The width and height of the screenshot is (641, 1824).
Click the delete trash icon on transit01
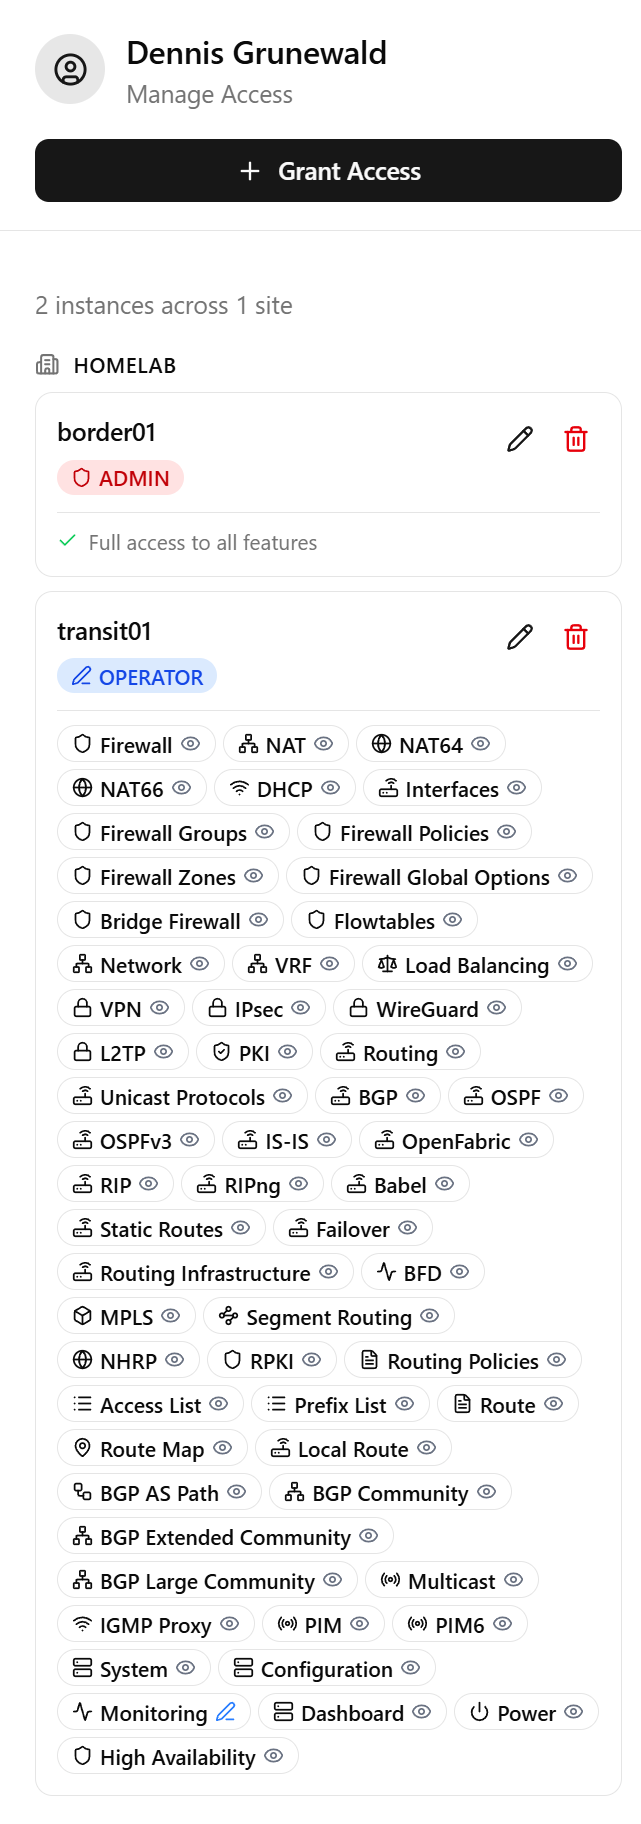(576, 637)
